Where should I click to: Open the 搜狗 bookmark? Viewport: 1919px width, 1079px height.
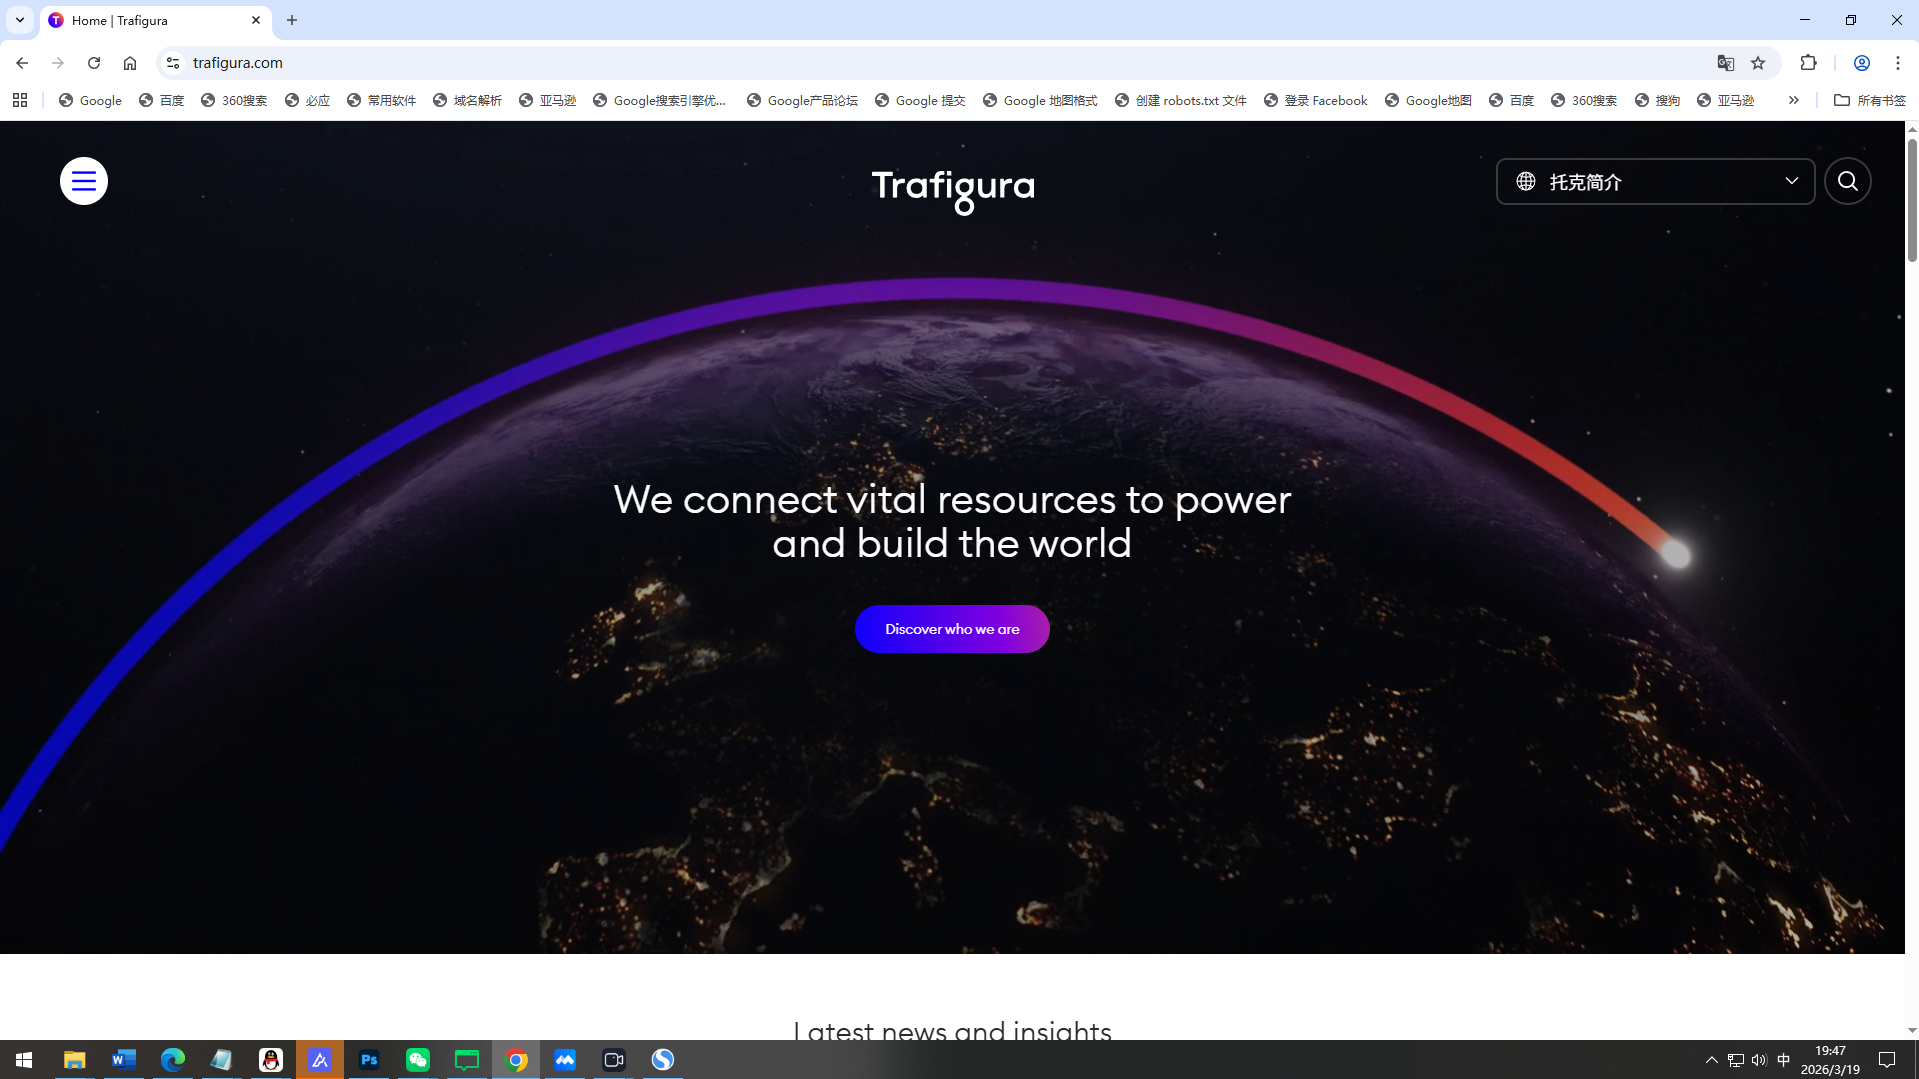[x=1657, y=100]
